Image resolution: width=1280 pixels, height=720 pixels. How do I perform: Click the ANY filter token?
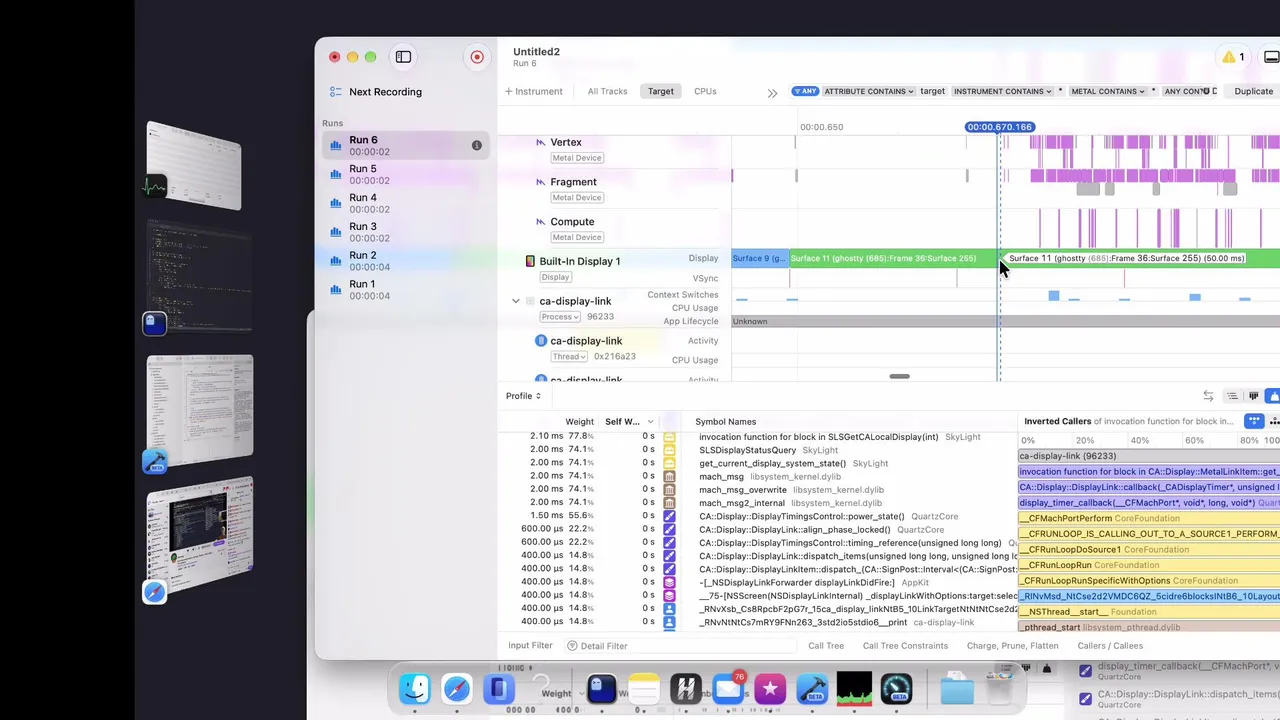805,91
